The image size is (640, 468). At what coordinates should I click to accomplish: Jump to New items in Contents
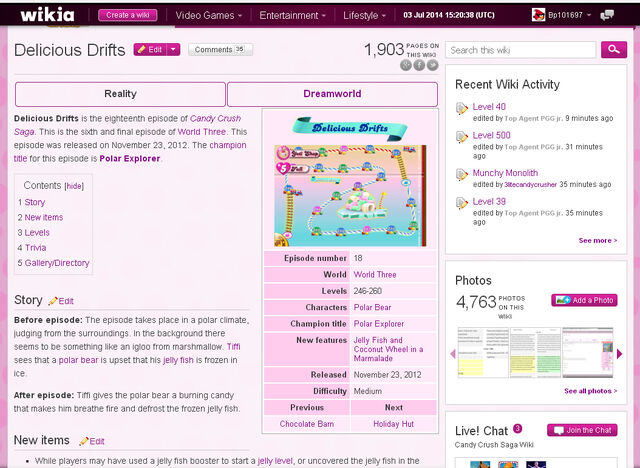tap(44, 217)
